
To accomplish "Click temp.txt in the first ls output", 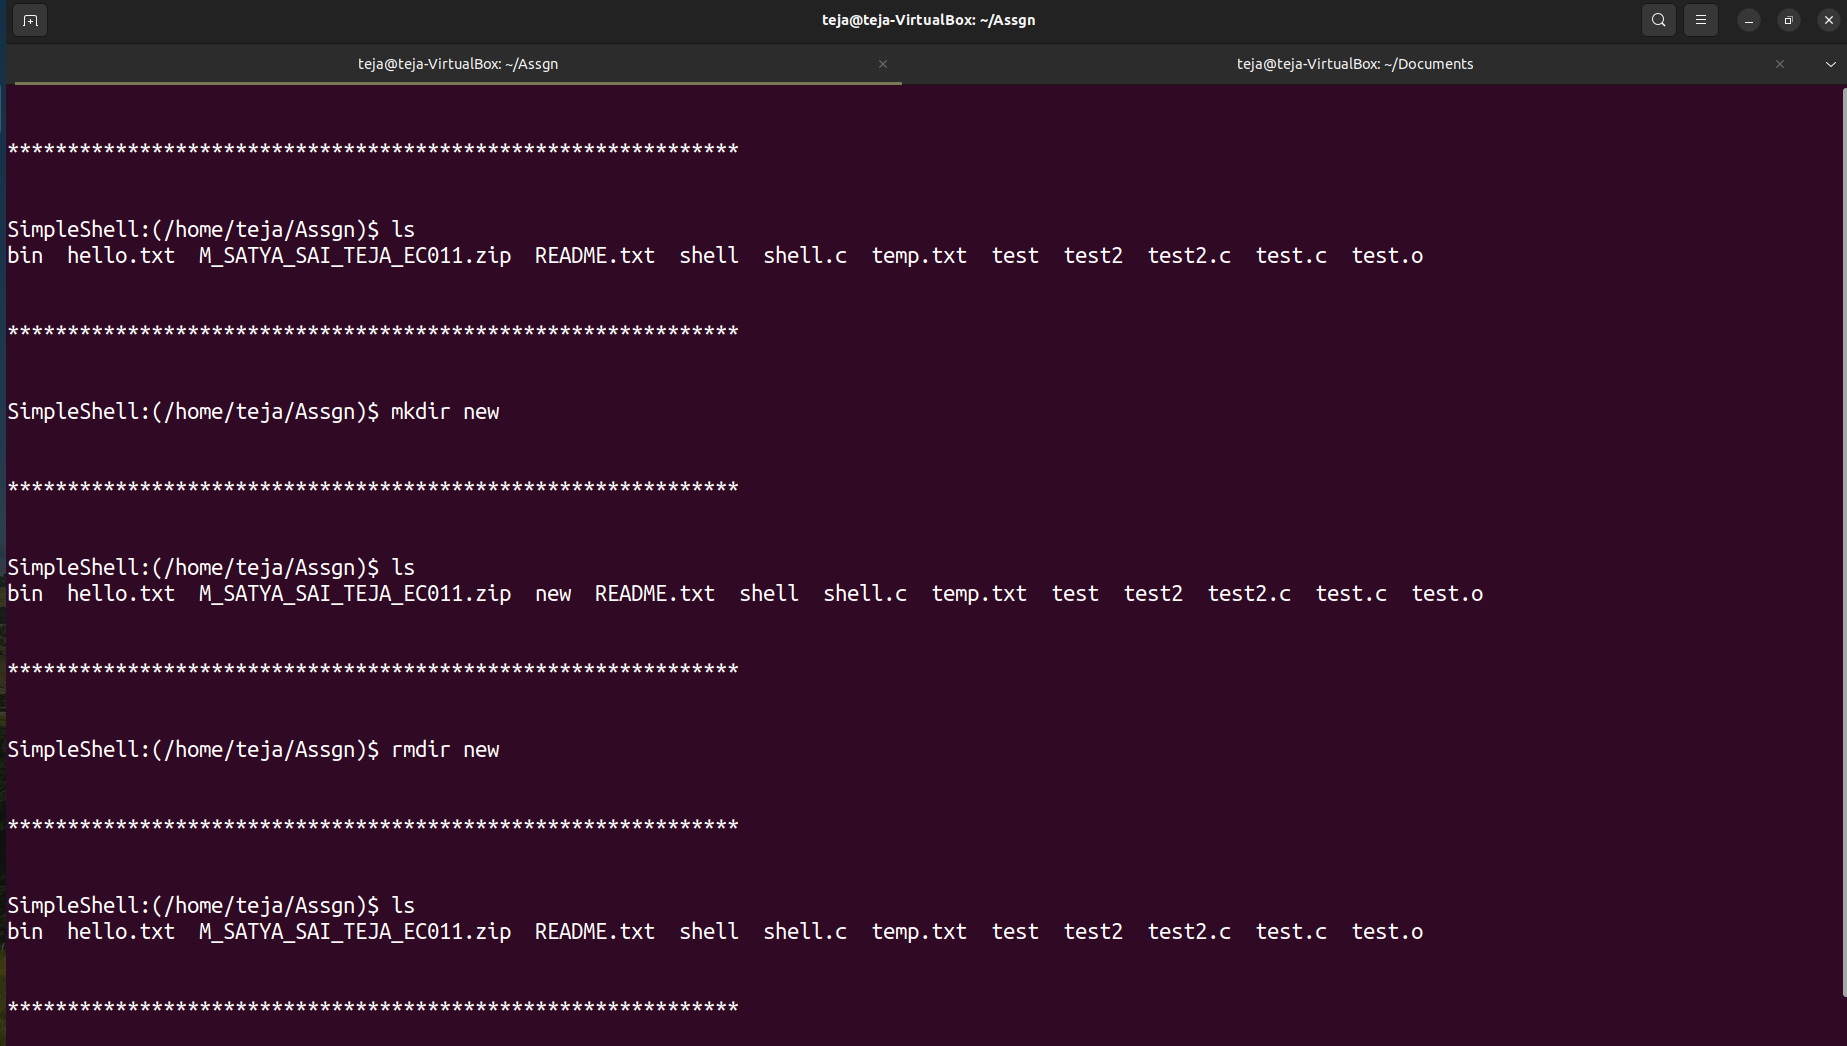I will [918, 255].
